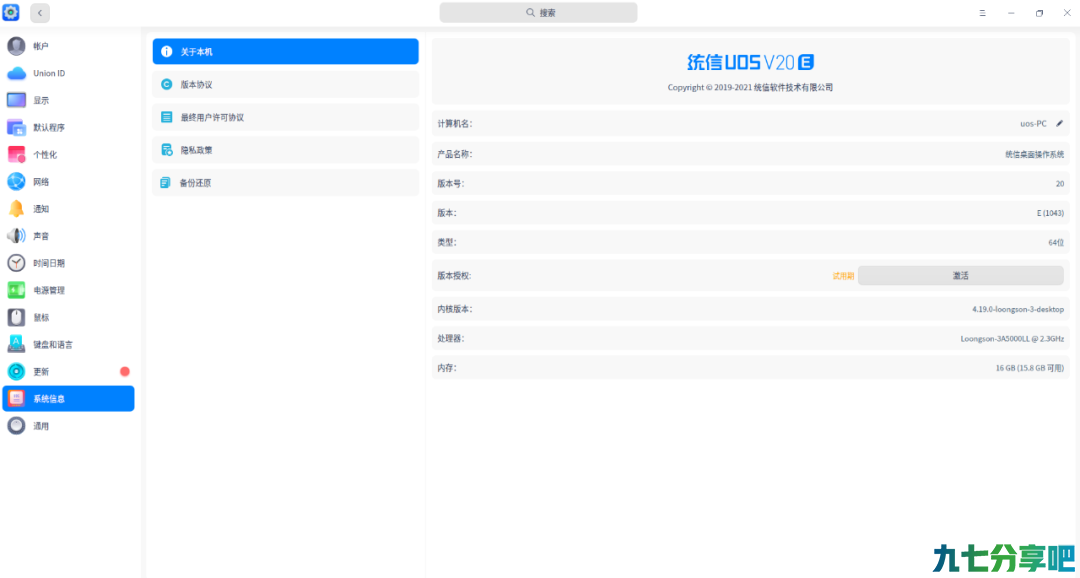Click the 统信桌面操作系统 product name value
The width and height of the screenshot is (1080, 578).
(1035, 154)
